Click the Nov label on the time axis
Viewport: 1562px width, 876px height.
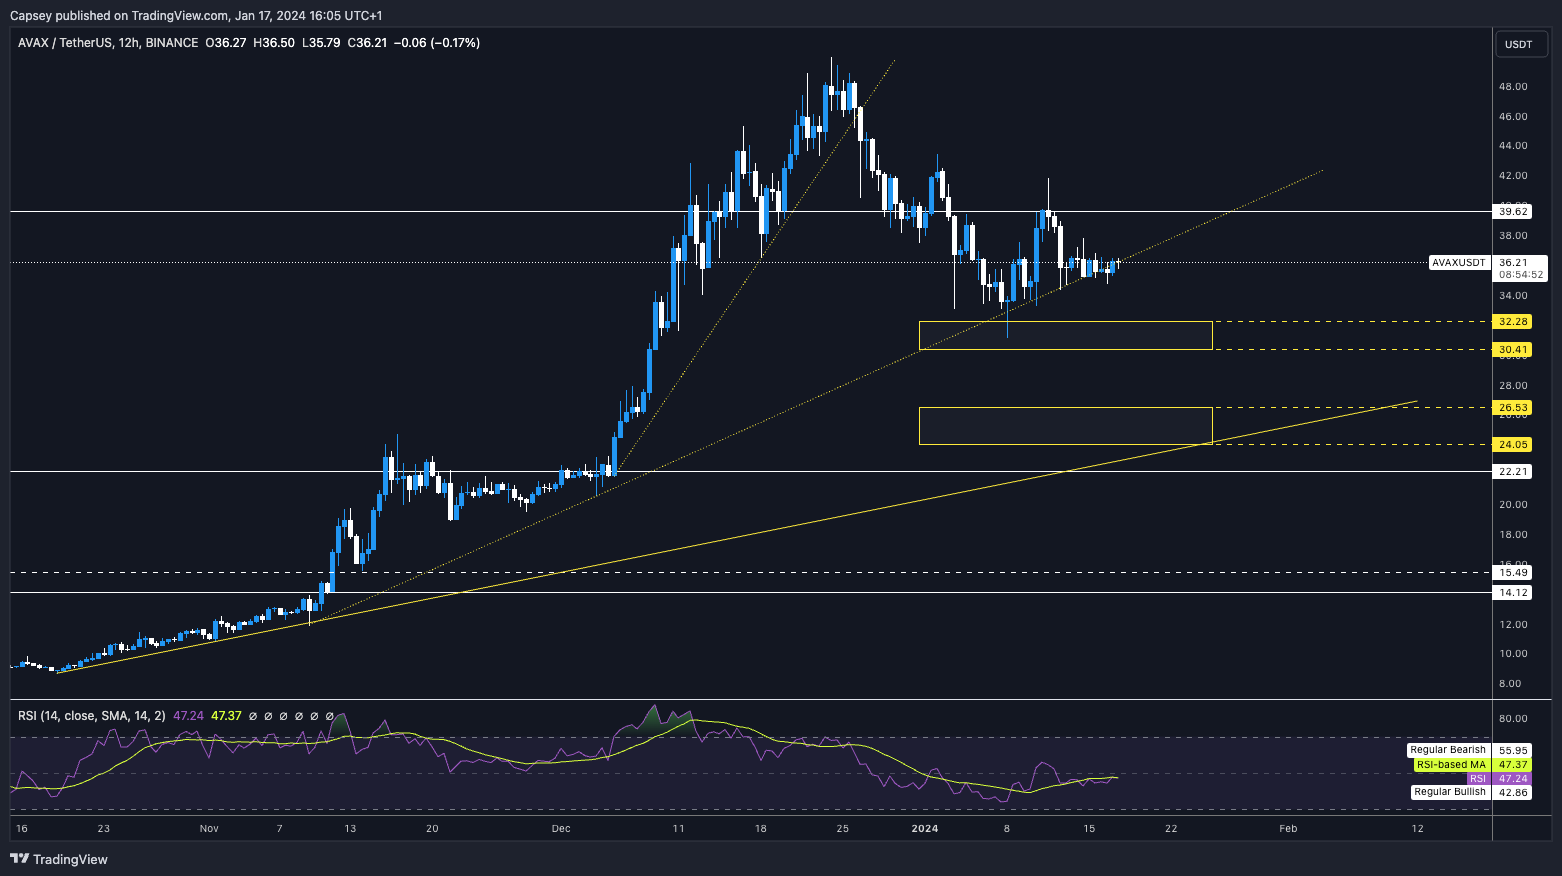(209, 828)
